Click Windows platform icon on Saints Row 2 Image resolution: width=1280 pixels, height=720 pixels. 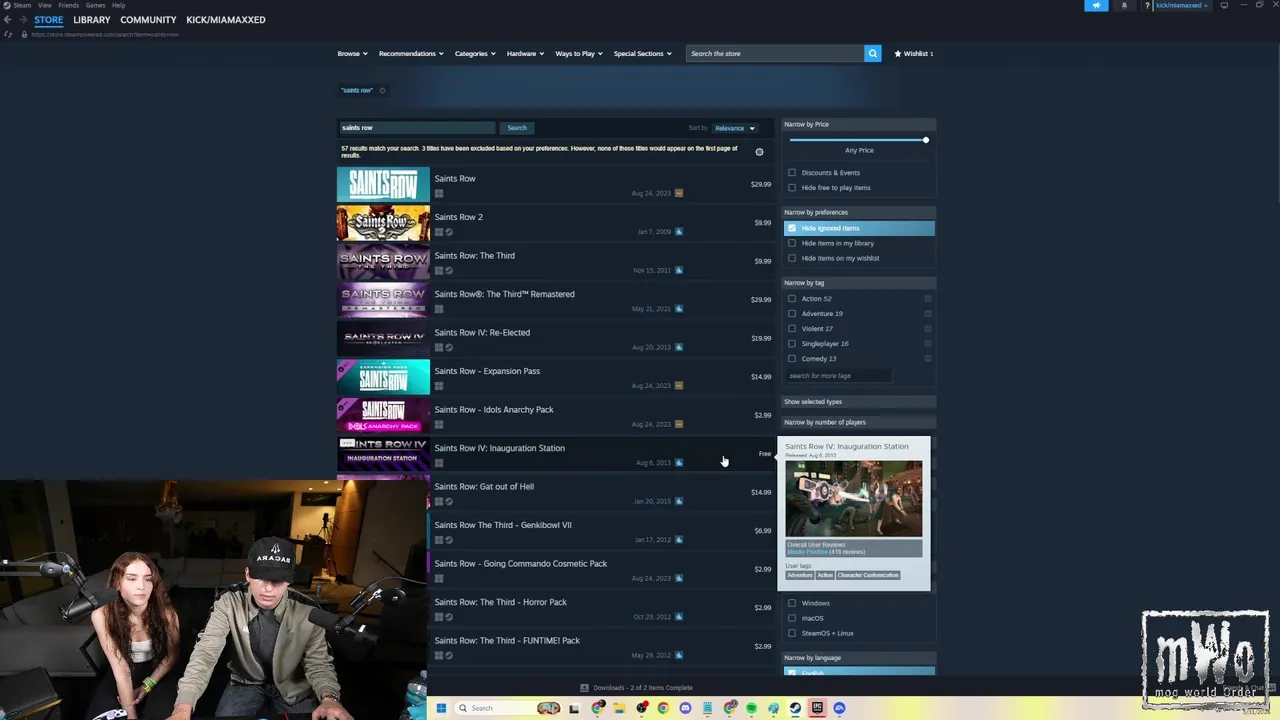tap(438, 232)
